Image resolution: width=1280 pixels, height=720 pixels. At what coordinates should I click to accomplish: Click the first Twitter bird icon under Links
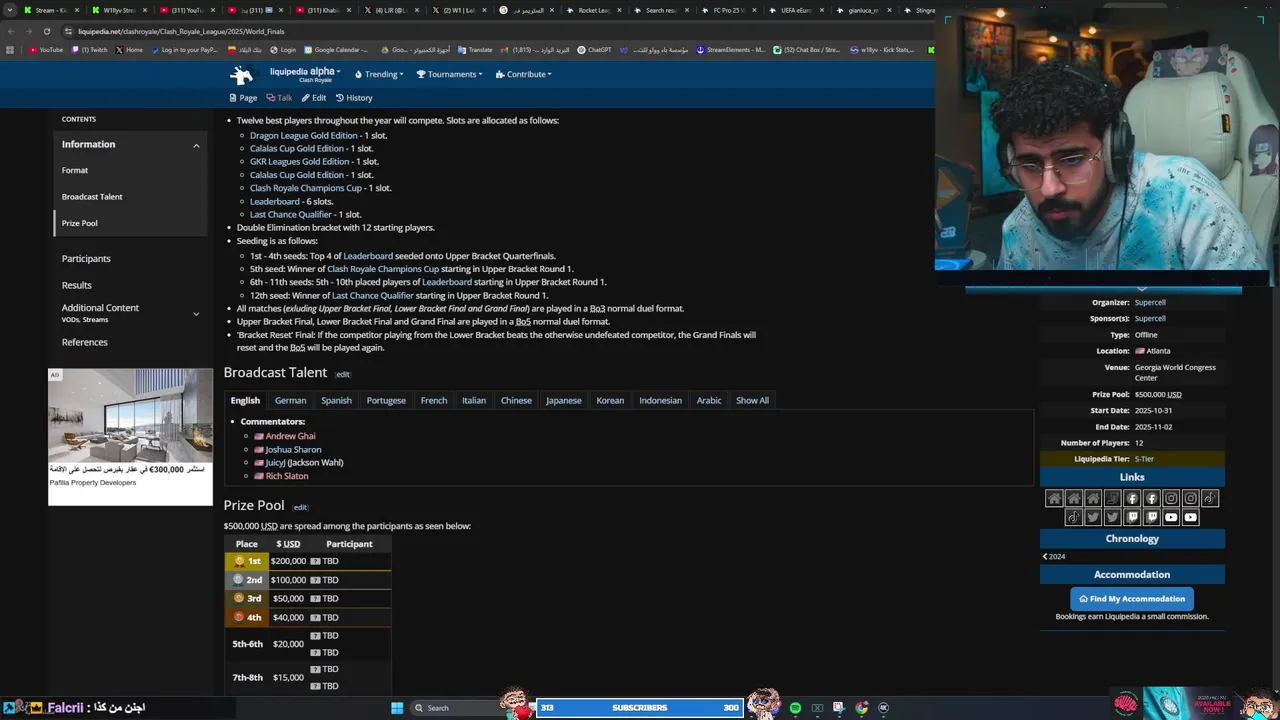(x=1093, y=517)
